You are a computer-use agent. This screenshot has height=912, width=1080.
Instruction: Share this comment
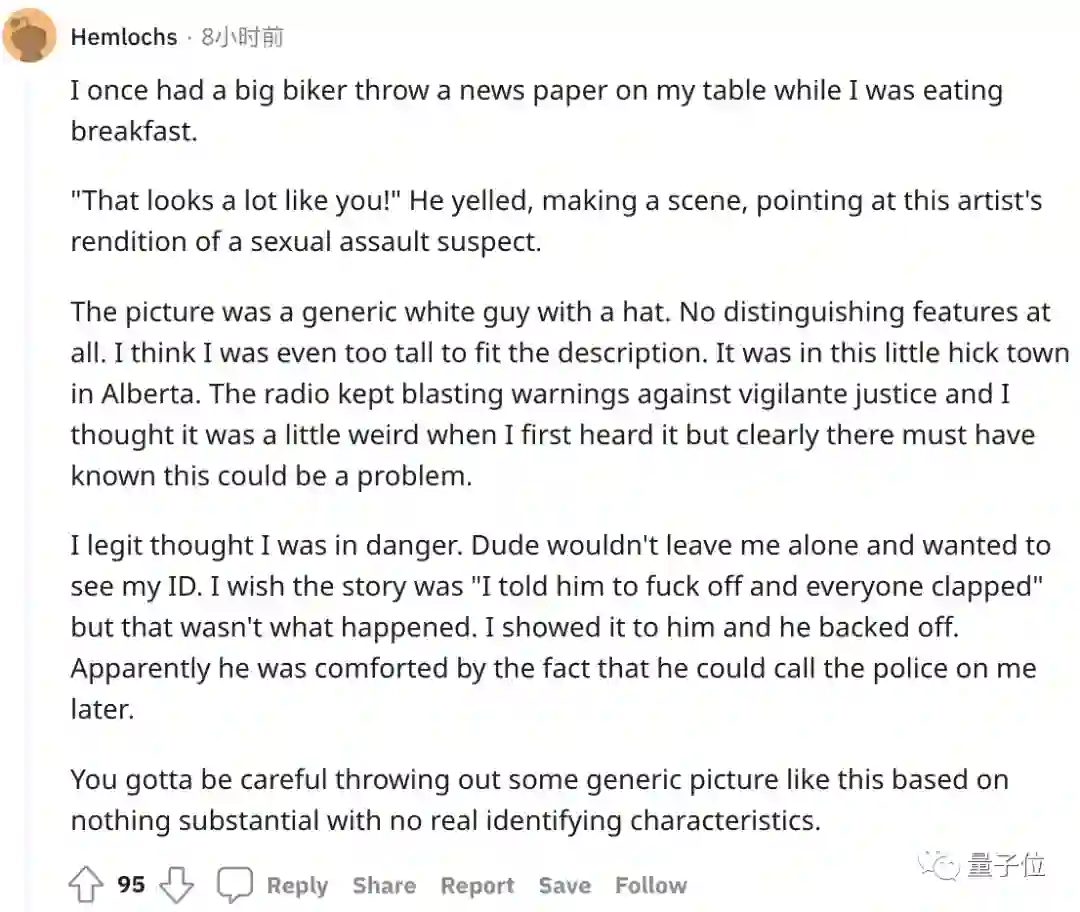384,886
